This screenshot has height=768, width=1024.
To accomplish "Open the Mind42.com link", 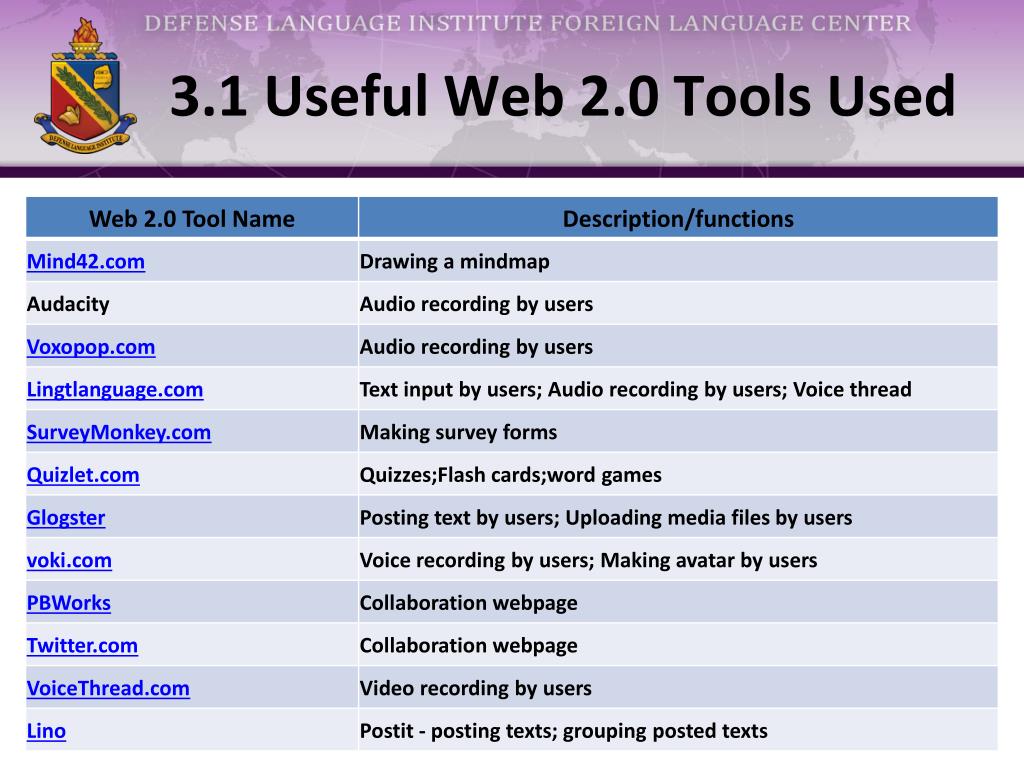I will coord(86,261).
